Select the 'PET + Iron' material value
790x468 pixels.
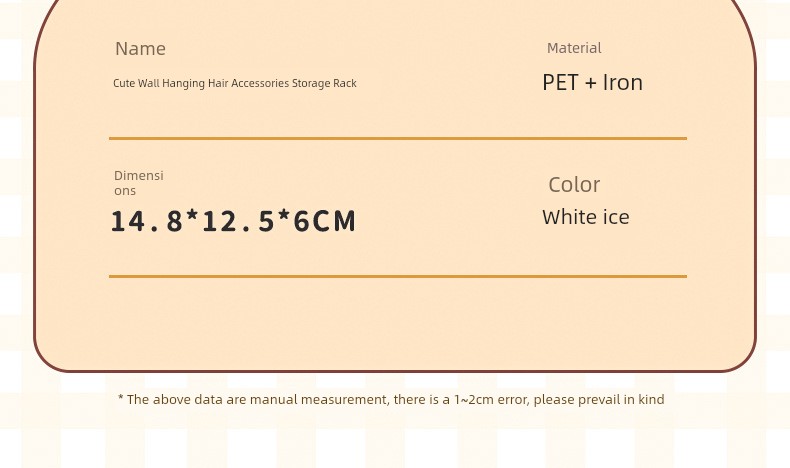(x=592, y=83)
